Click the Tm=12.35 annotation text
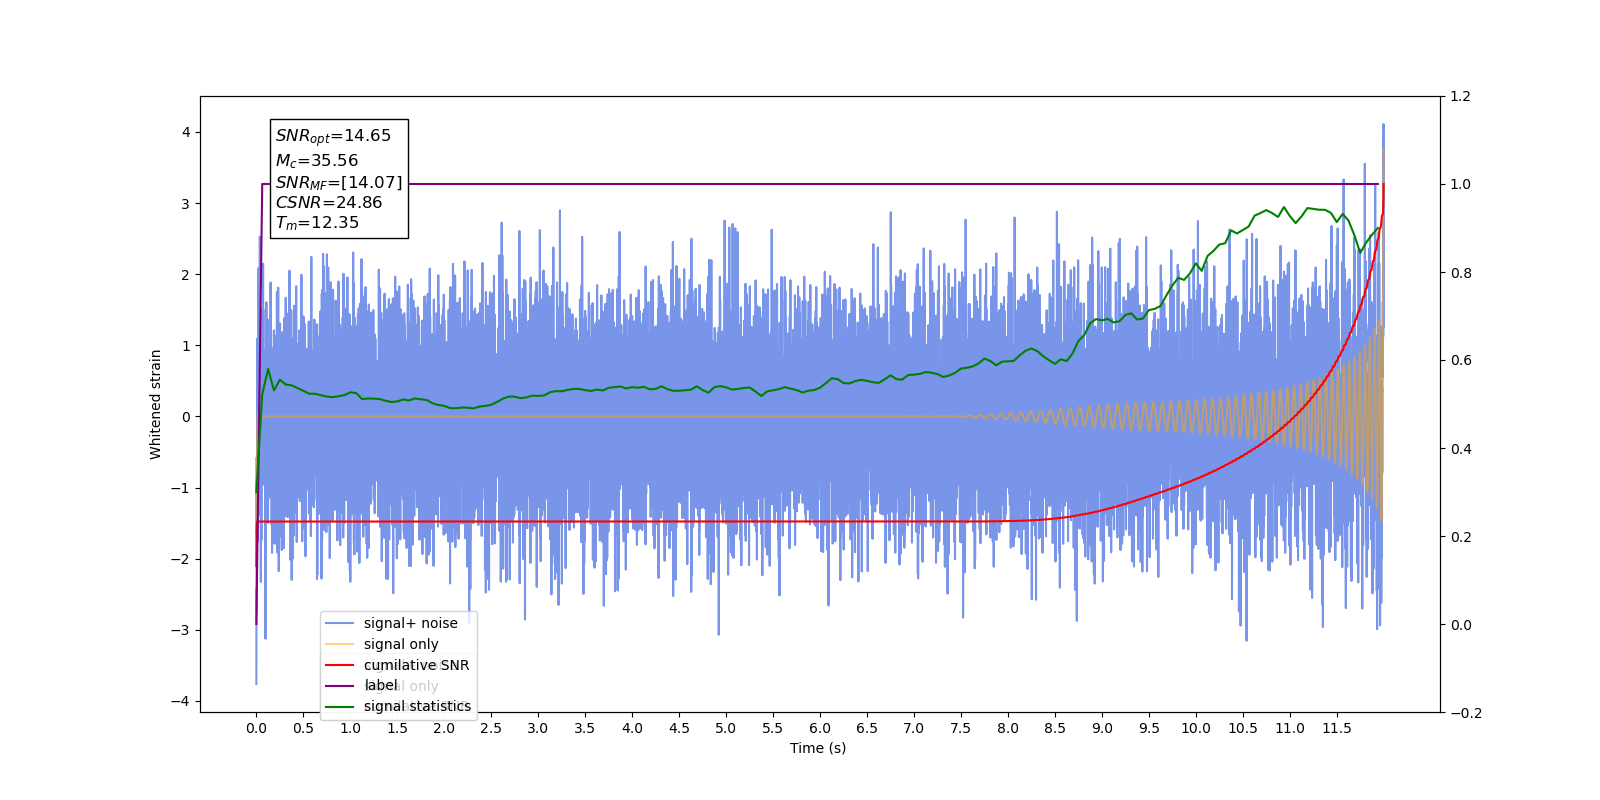The height and width of the screenshot is (800, 1600). [317, 223]
